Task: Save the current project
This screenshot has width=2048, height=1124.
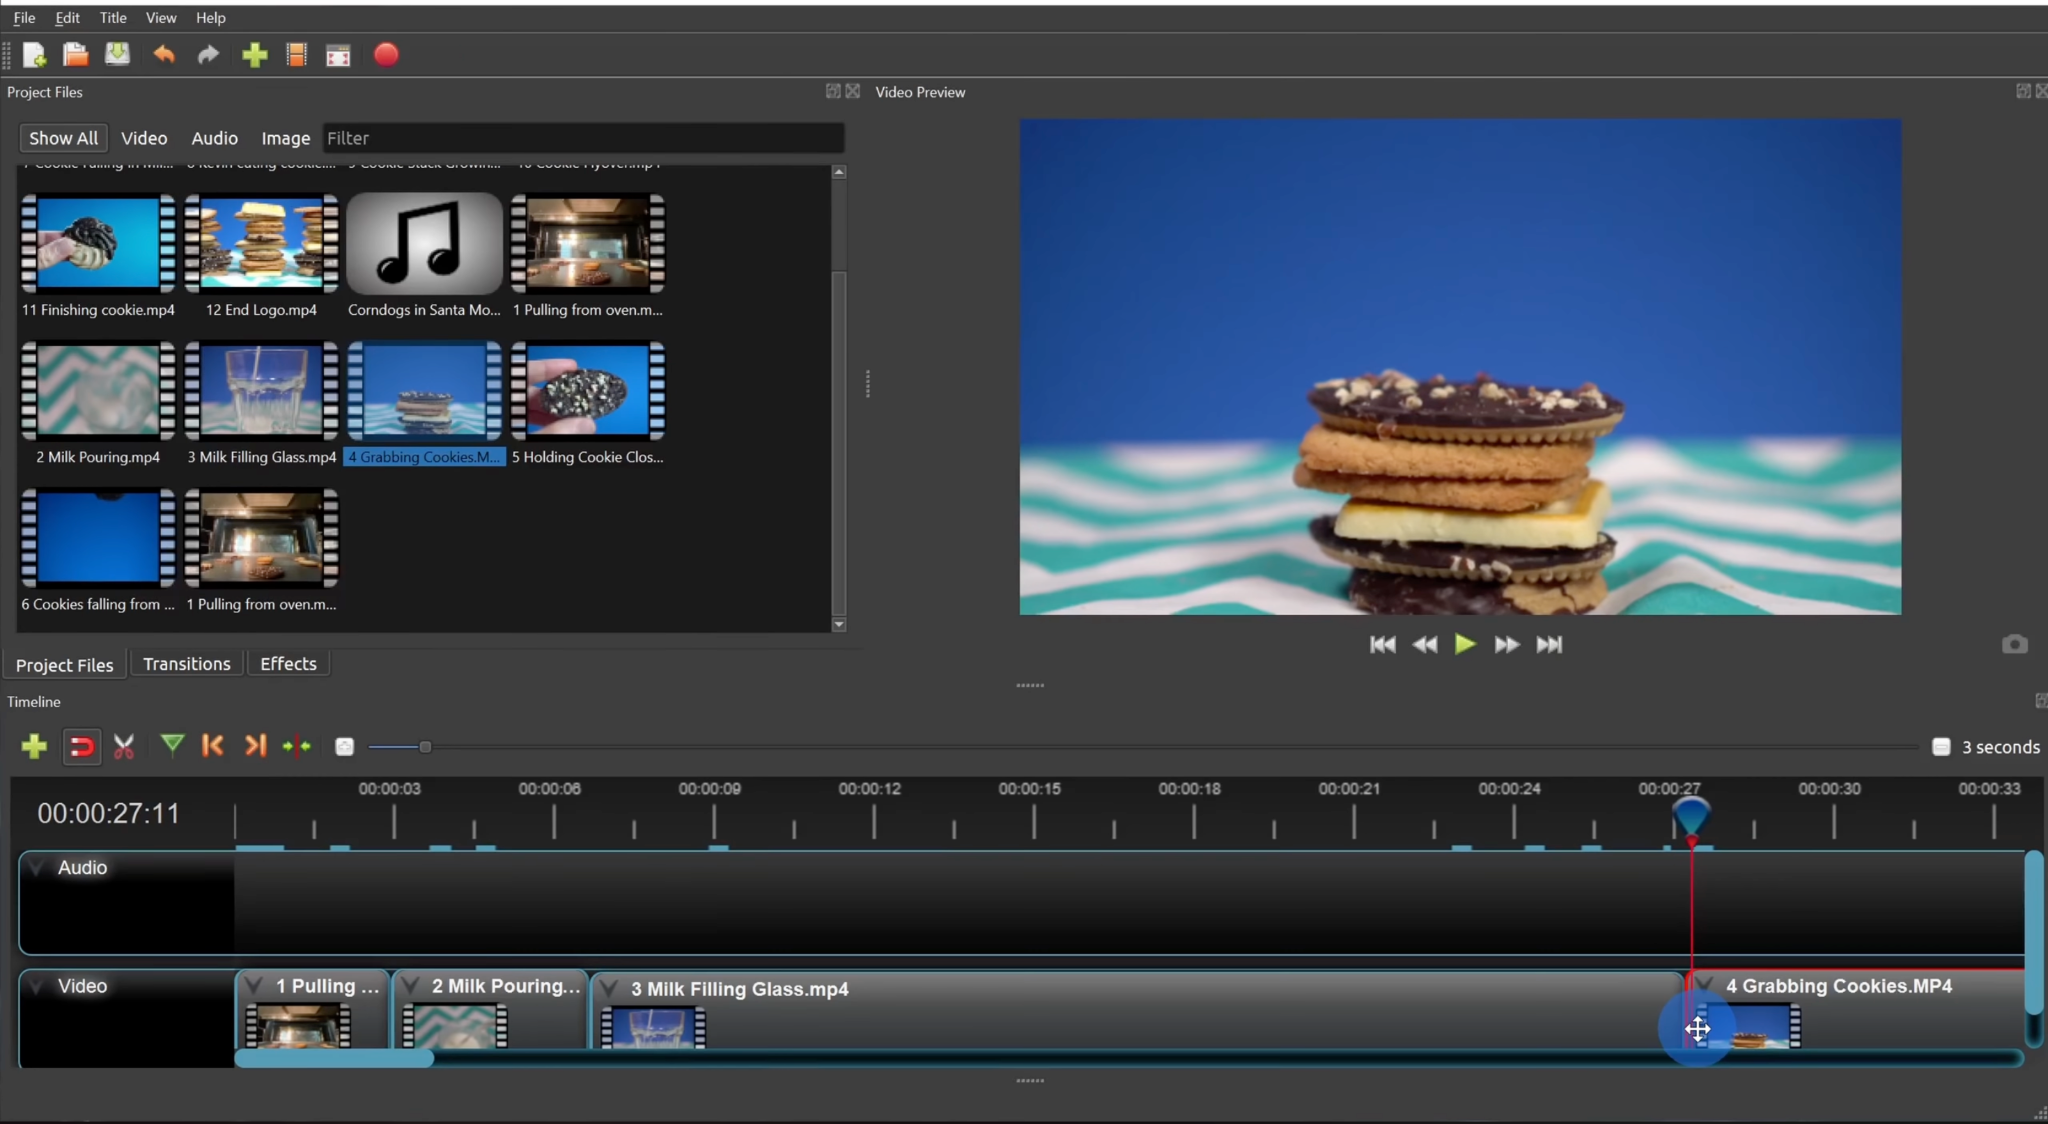Action: pos(117,55)
